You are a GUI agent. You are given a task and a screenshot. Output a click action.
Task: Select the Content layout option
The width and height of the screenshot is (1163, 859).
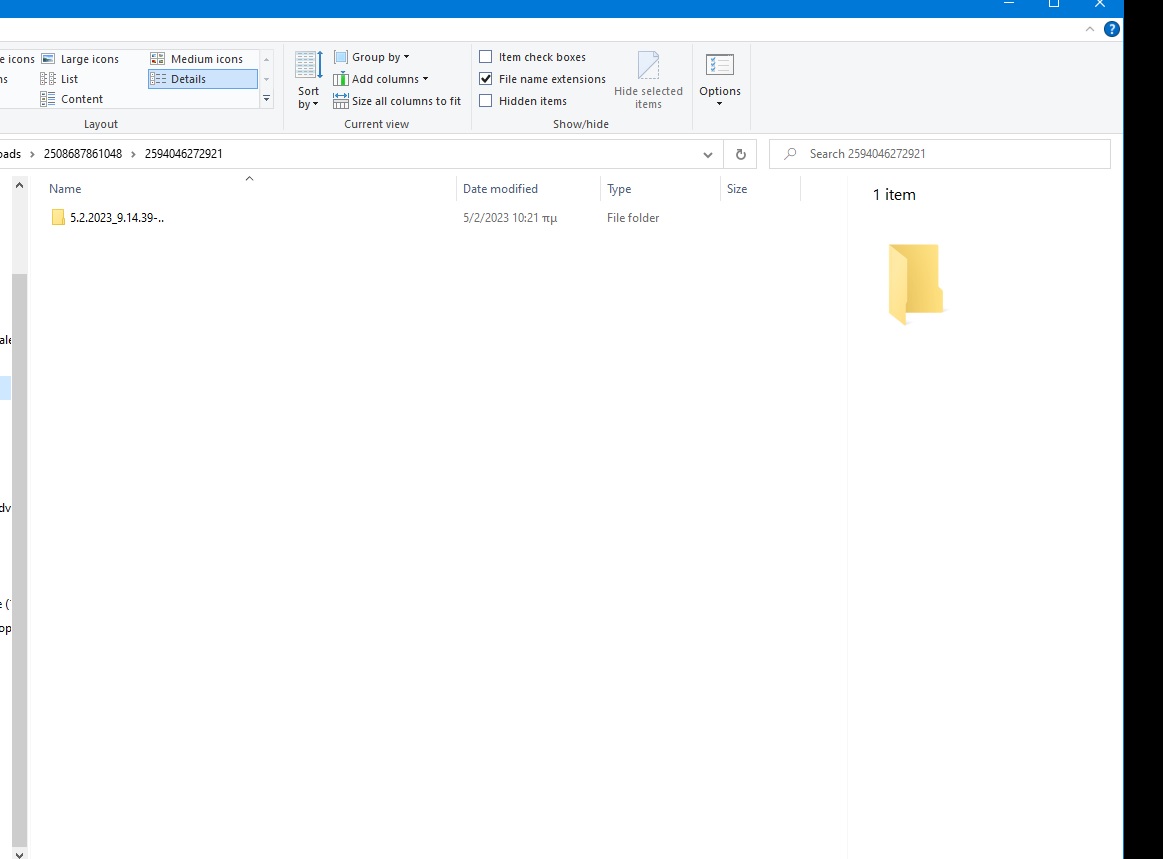click(81, 99)
